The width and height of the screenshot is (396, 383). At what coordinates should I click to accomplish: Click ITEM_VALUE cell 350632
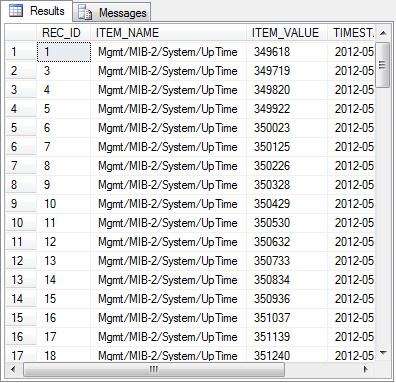pos(287,242)
